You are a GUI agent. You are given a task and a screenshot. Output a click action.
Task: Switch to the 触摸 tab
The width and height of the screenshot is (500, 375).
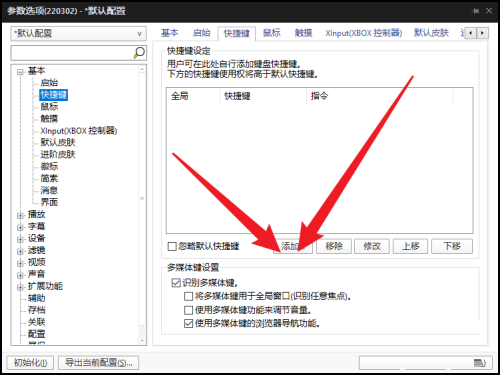[x=303, y=33]
